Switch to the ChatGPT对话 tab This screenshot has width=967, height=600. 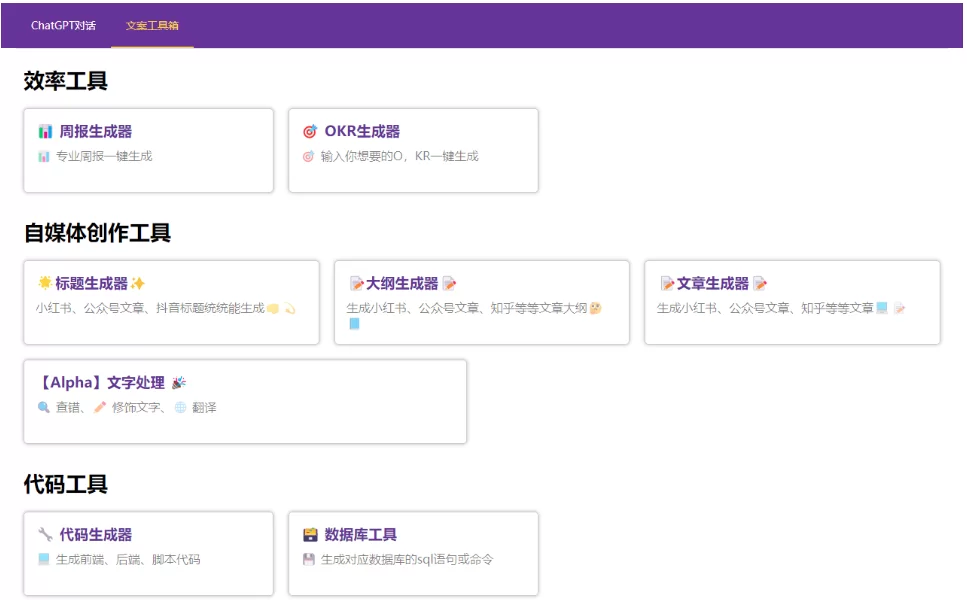(x=63, y=26)
